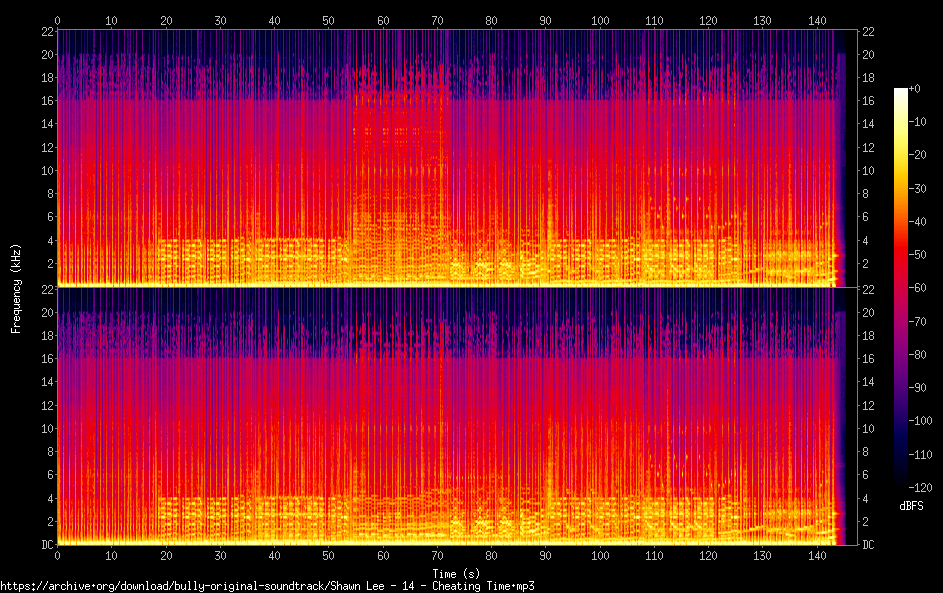Image resolution: width=943 pixels, height=593 pixels.
Task: Click the archive.org URL at the bottom
Action: (267, 586)
